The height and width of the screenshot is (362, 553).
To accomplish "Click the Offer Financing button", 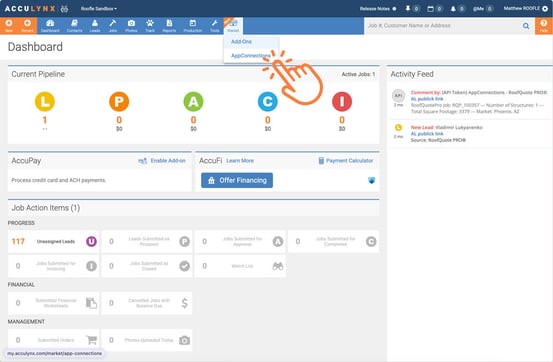I will coord(237,180).
